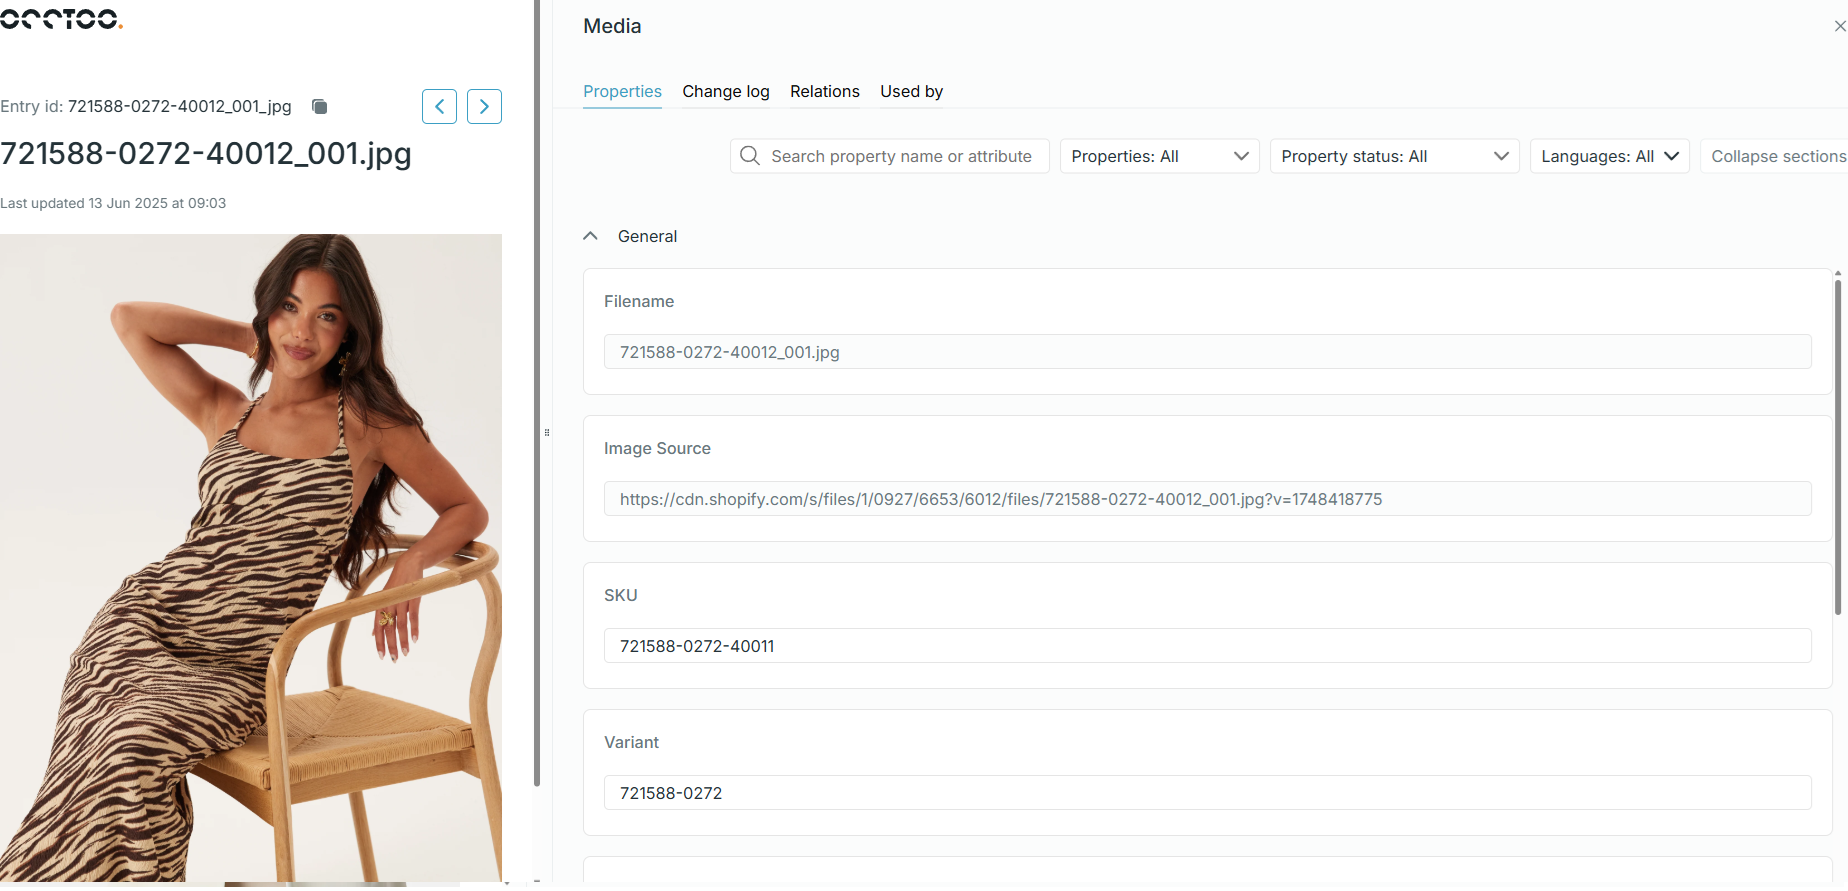Close the Media panel
This screenshot has height=891, width=1848.
[x=1838, y=27]
